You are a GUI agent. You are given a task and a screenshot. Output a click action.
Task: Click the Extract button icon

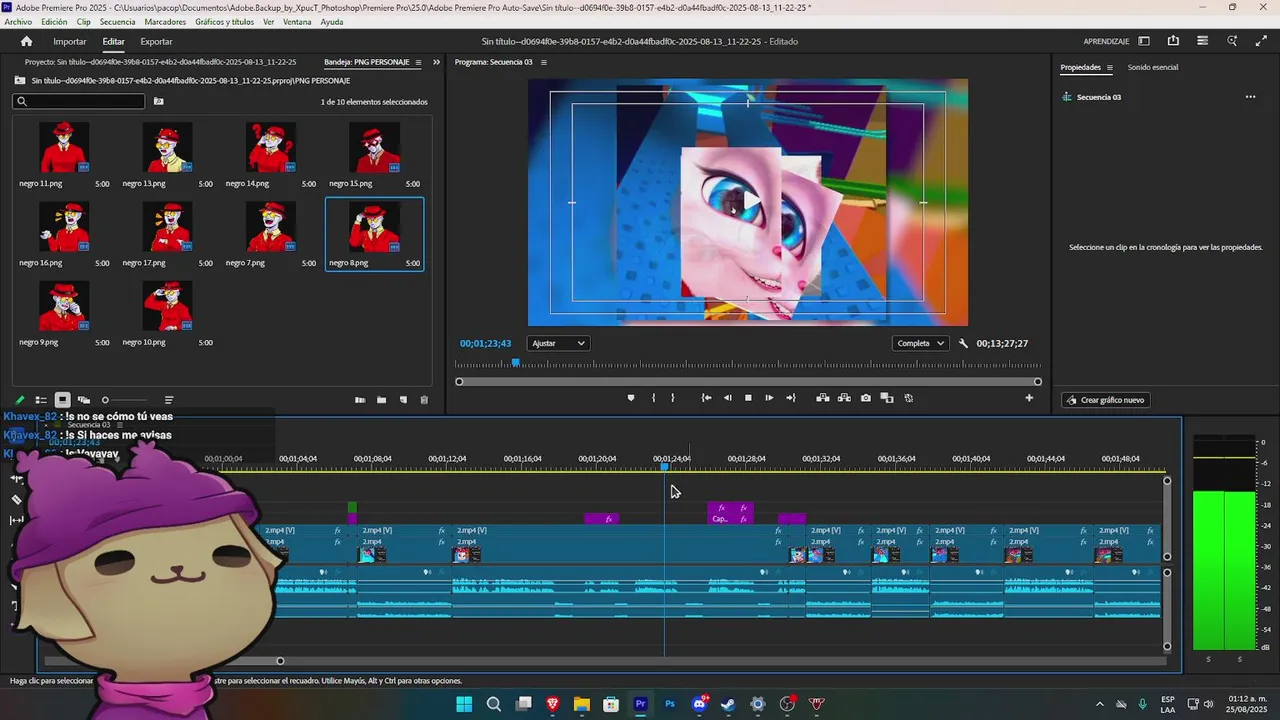(844, 398)
